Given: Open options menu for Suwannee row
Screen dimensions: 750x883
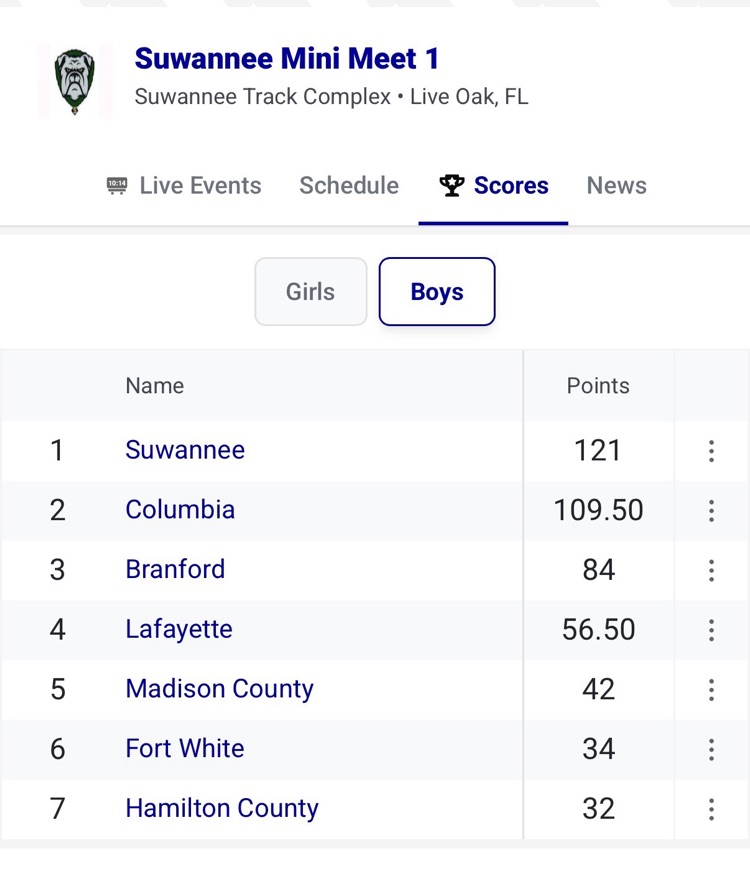Looking at the screenshot, I should pos(711,451).
